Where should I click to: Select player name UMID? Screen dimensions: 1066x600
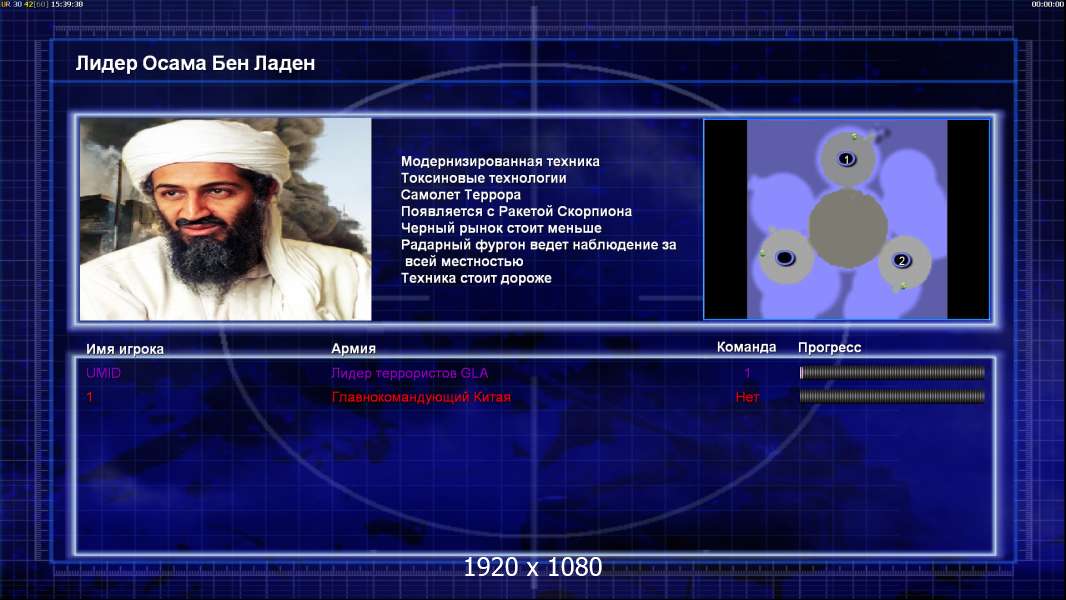[x=103, y=373]
